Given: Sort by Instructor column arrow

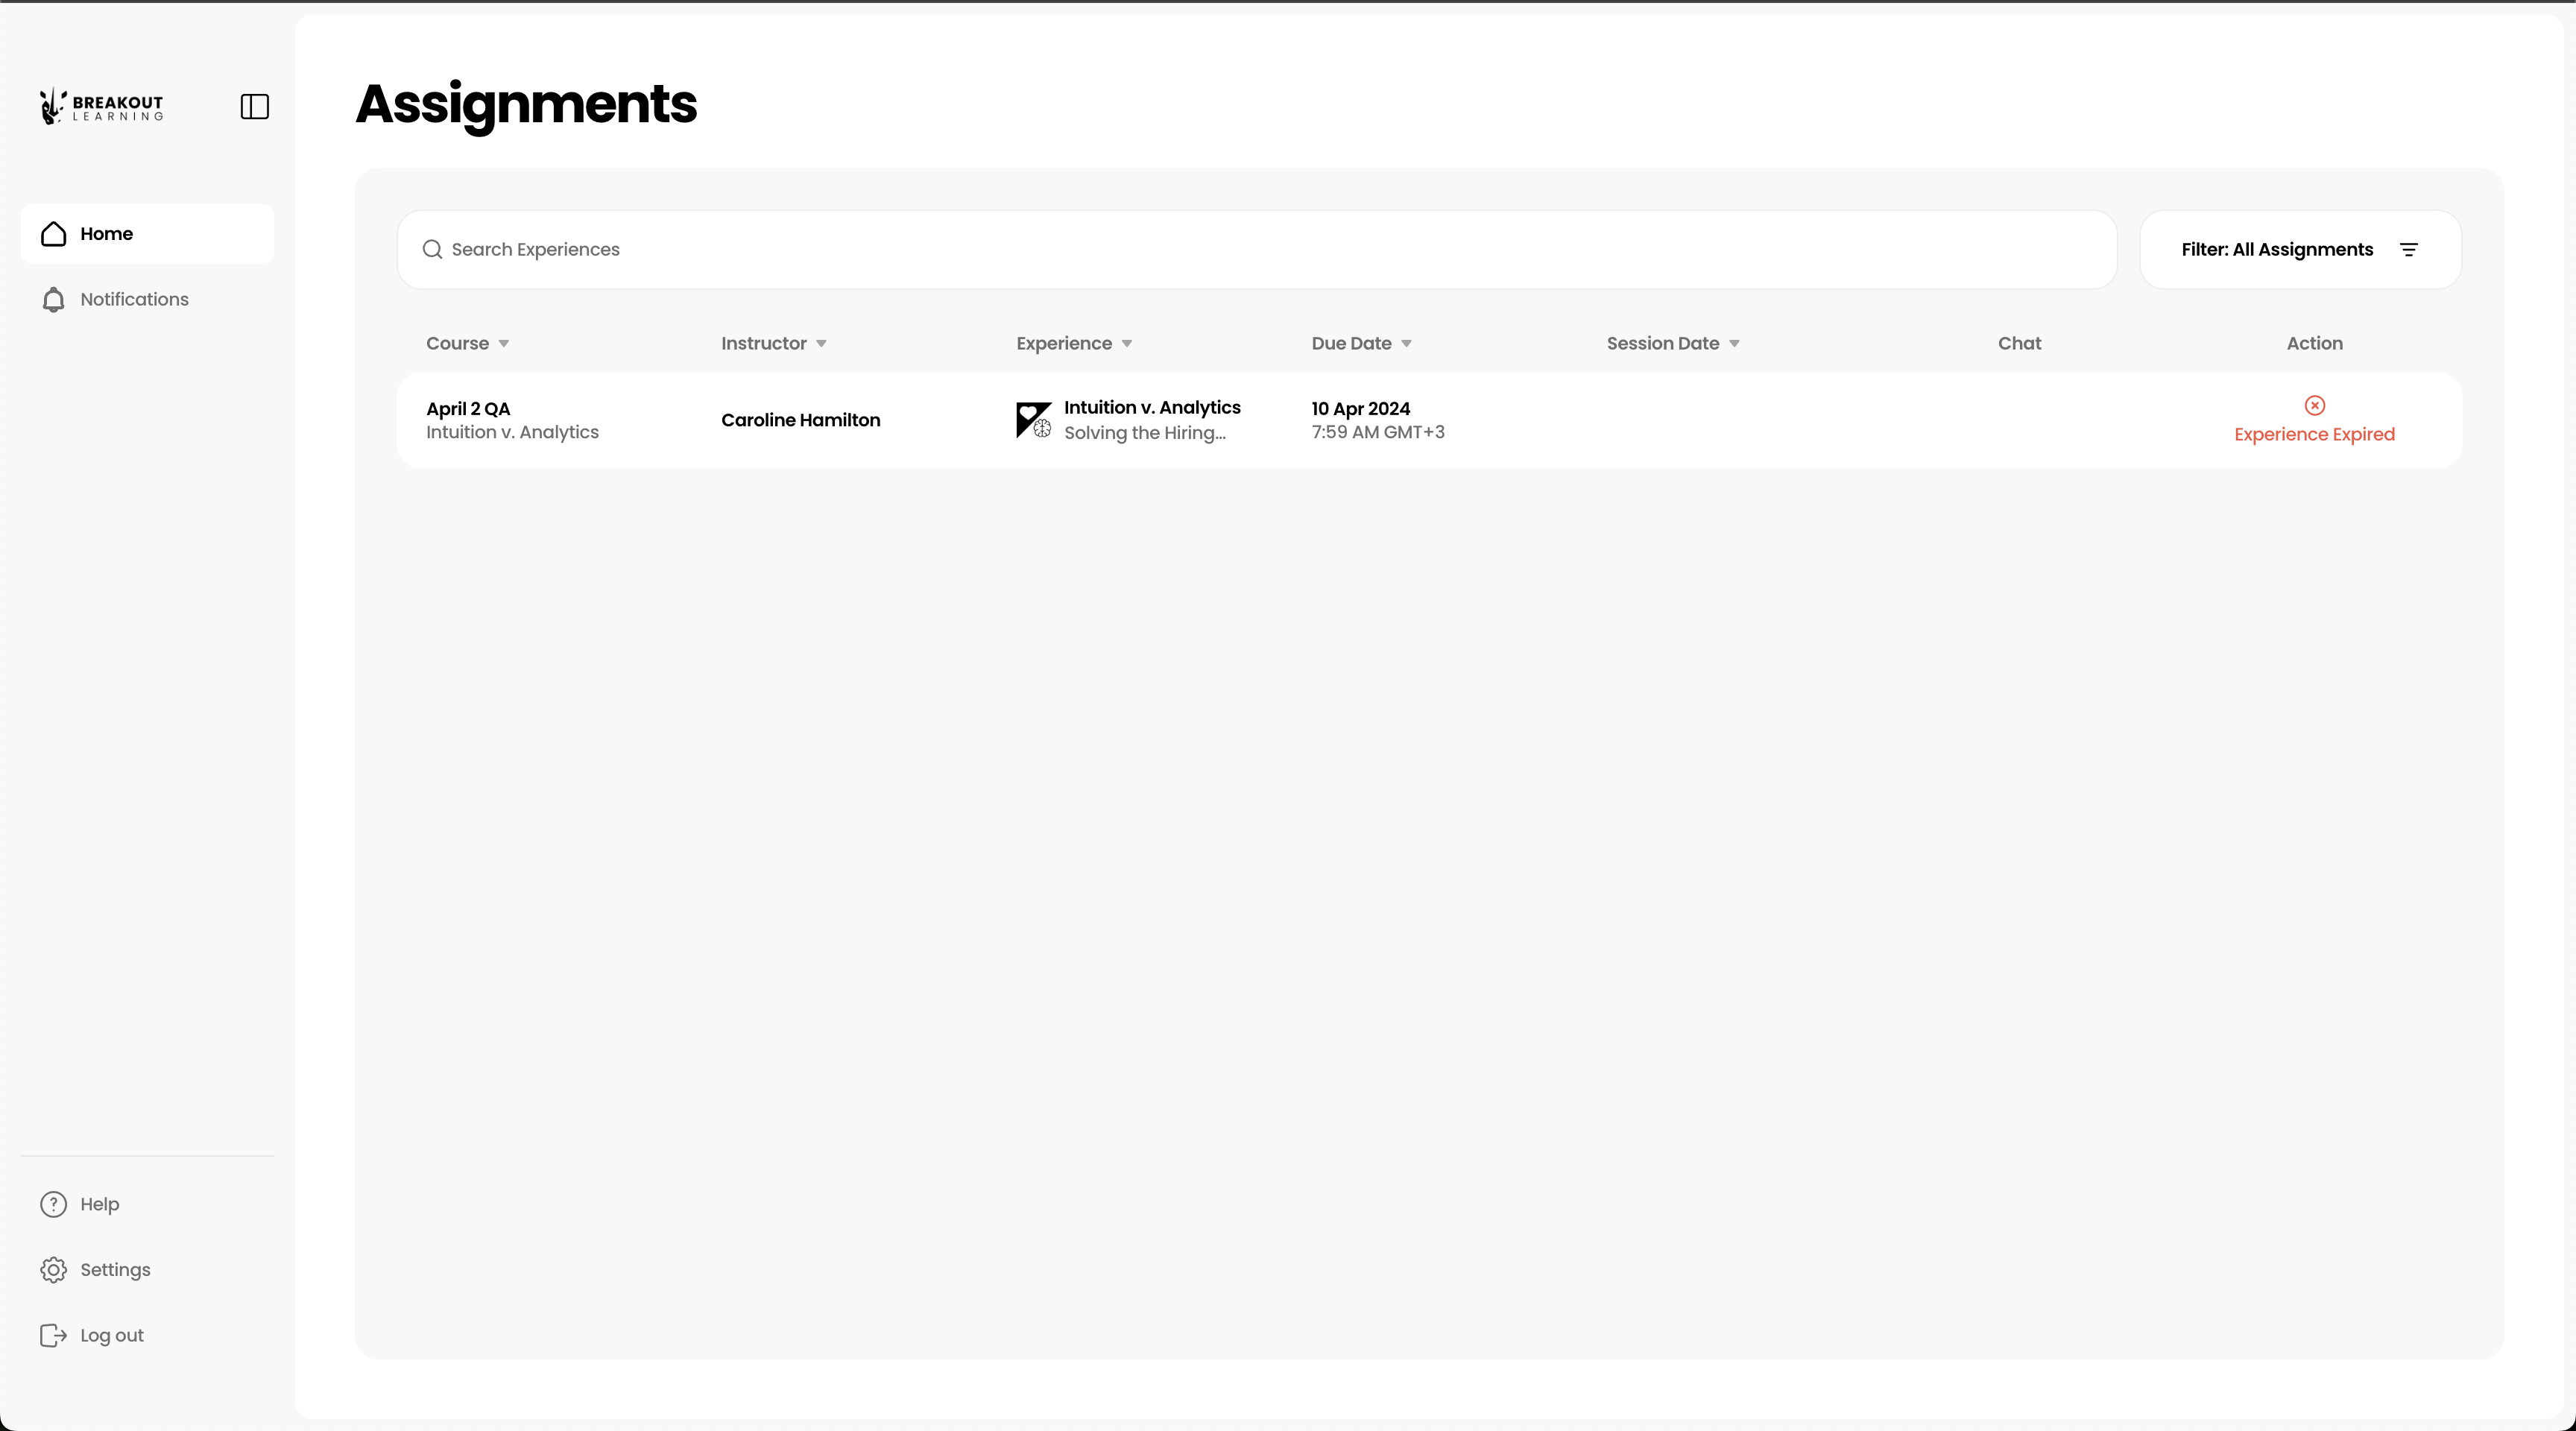Looking at the screenshot, I should coord(821,344).
